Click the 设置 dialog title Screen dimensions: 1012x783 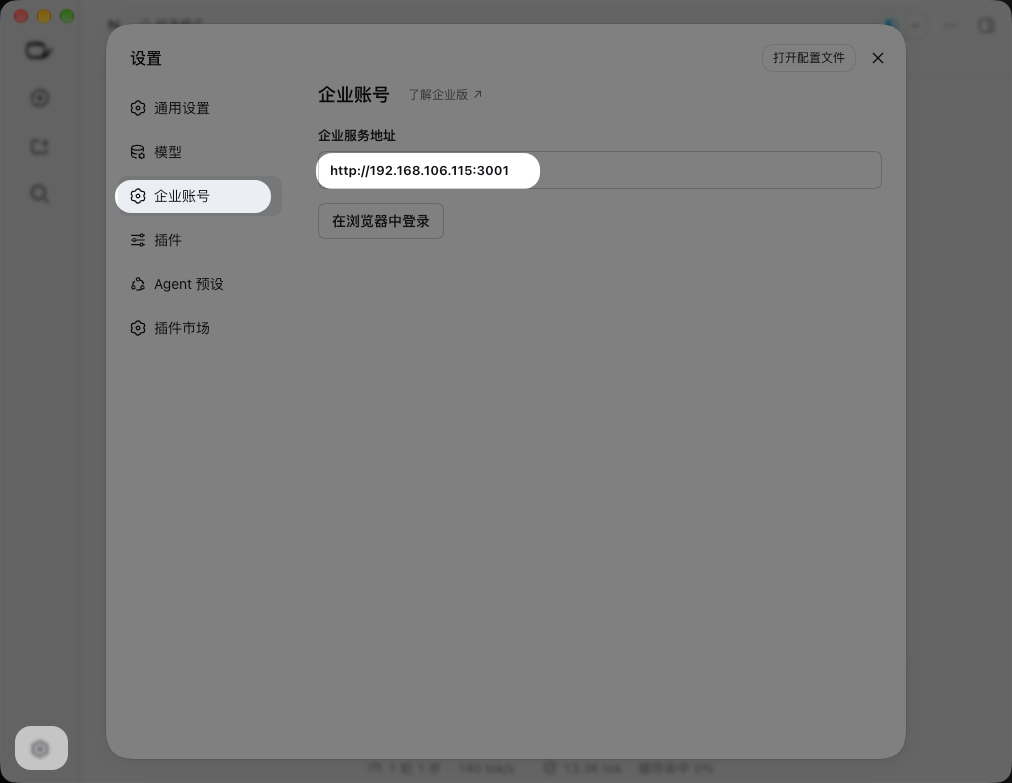tap(146, 58)
